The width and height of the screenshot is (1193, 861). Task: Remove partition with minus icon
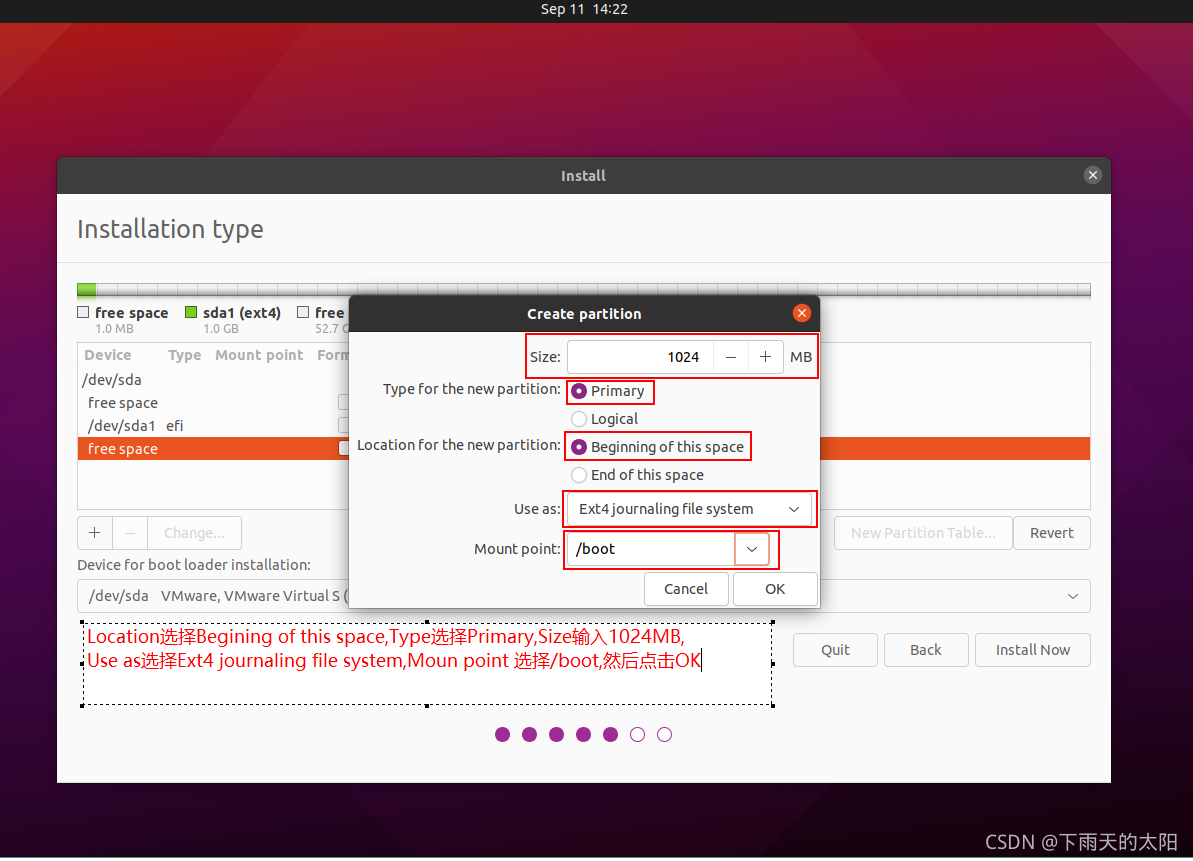pos(130,532)
